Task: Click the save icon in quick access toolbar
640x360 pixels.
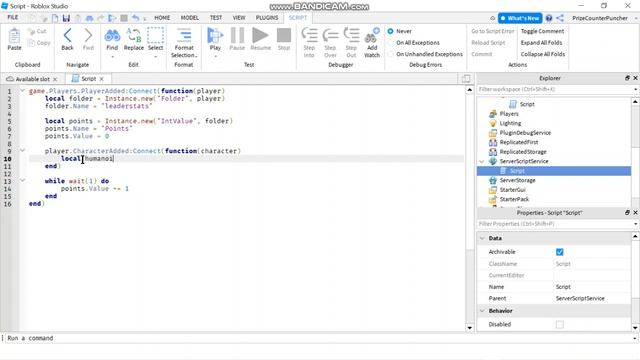Action: pyautogui.click(x=66, y=18)
